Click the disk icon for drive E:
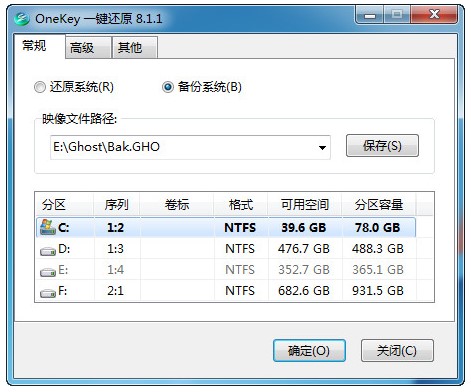Viewport: 471px width, 392px height. point(48,272)
